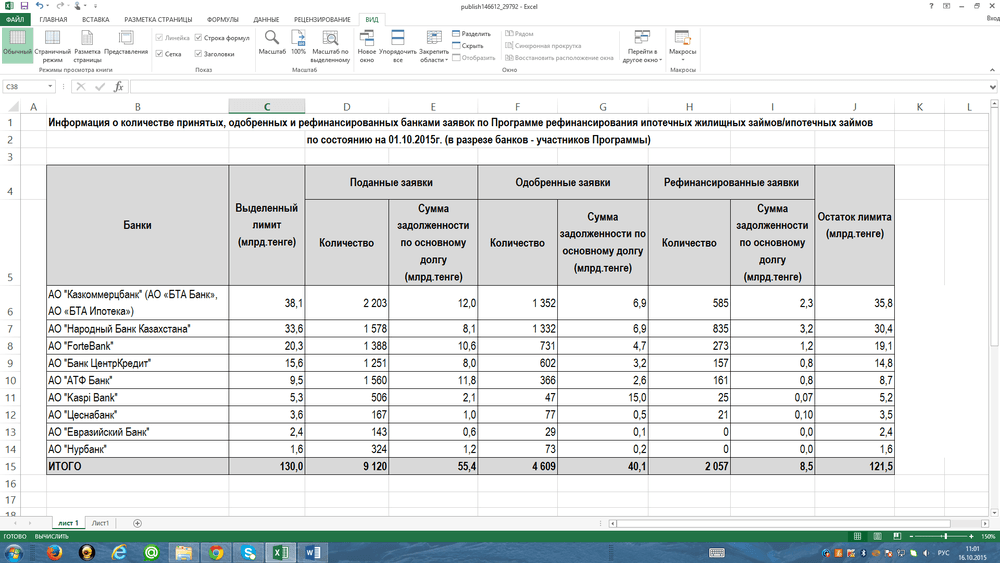This screenshot has width=1000, height=563.
Task: Add a new sheet with plus button
Action: [x=137, y=523]
